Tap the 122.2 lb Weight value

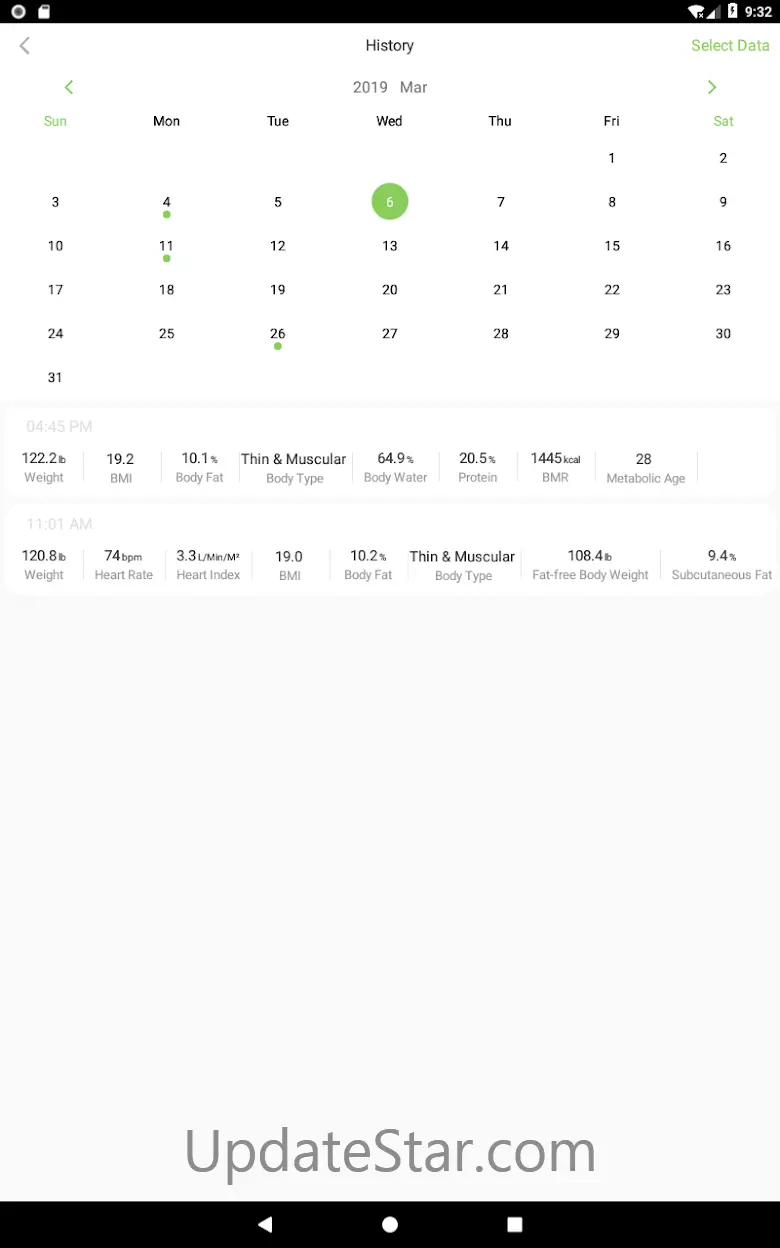pyautogui.click(x=44, y=467)
